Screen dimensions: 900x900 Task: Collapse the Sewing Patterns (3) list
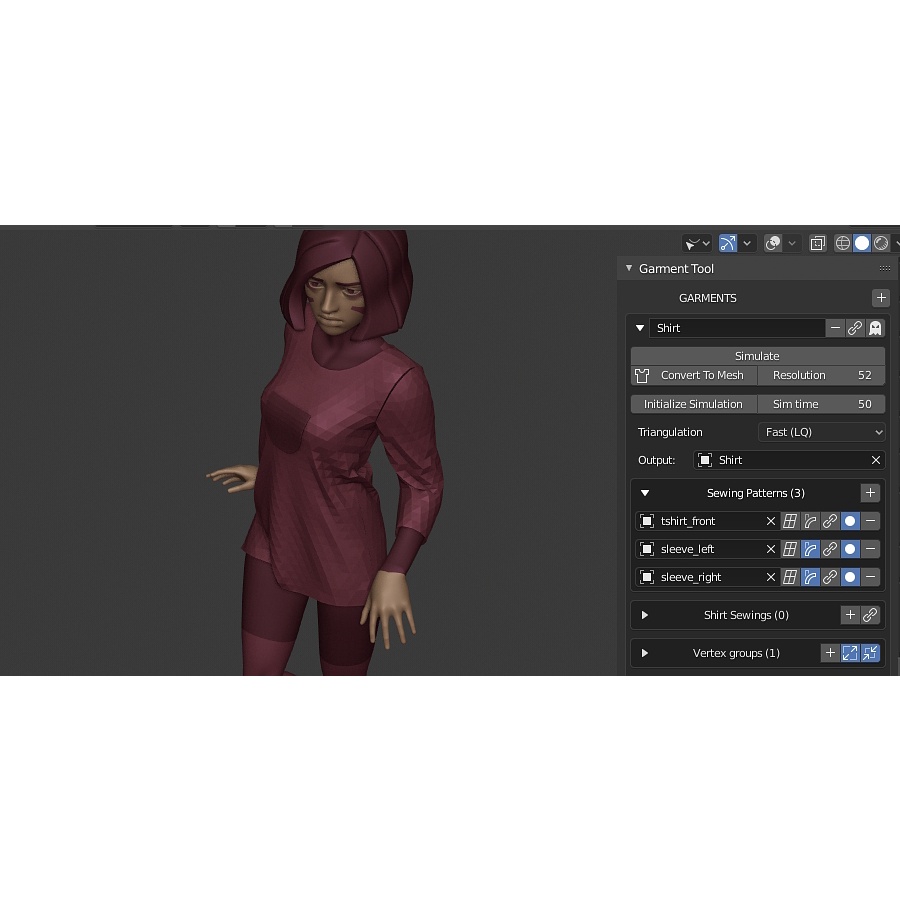click(x=645, y=493)
